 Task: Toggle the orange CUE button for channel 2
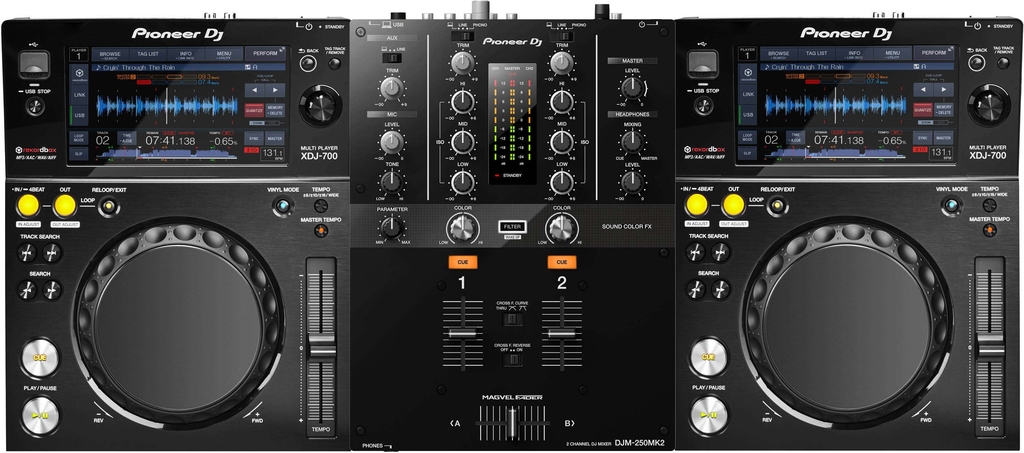(562, 262)
